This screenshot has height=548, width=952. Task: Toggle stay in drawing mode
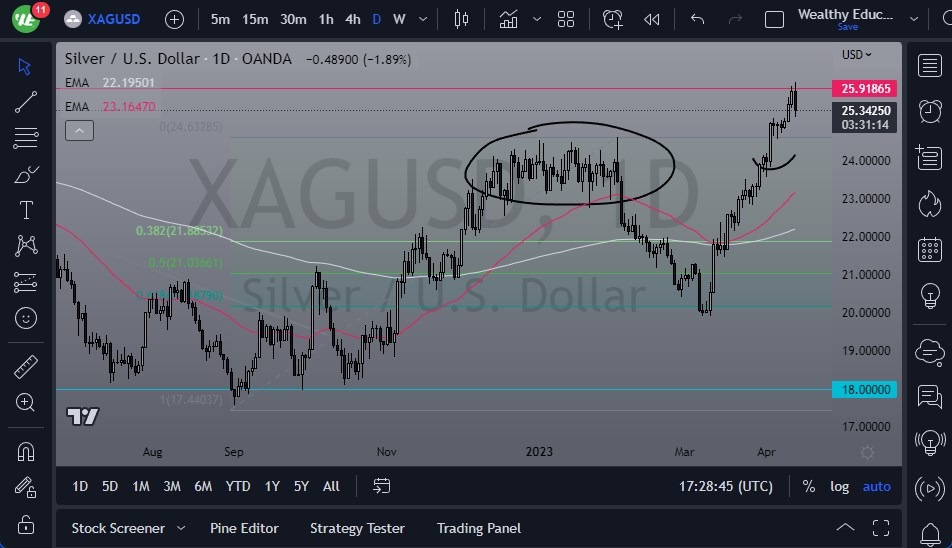pos(26,487)
